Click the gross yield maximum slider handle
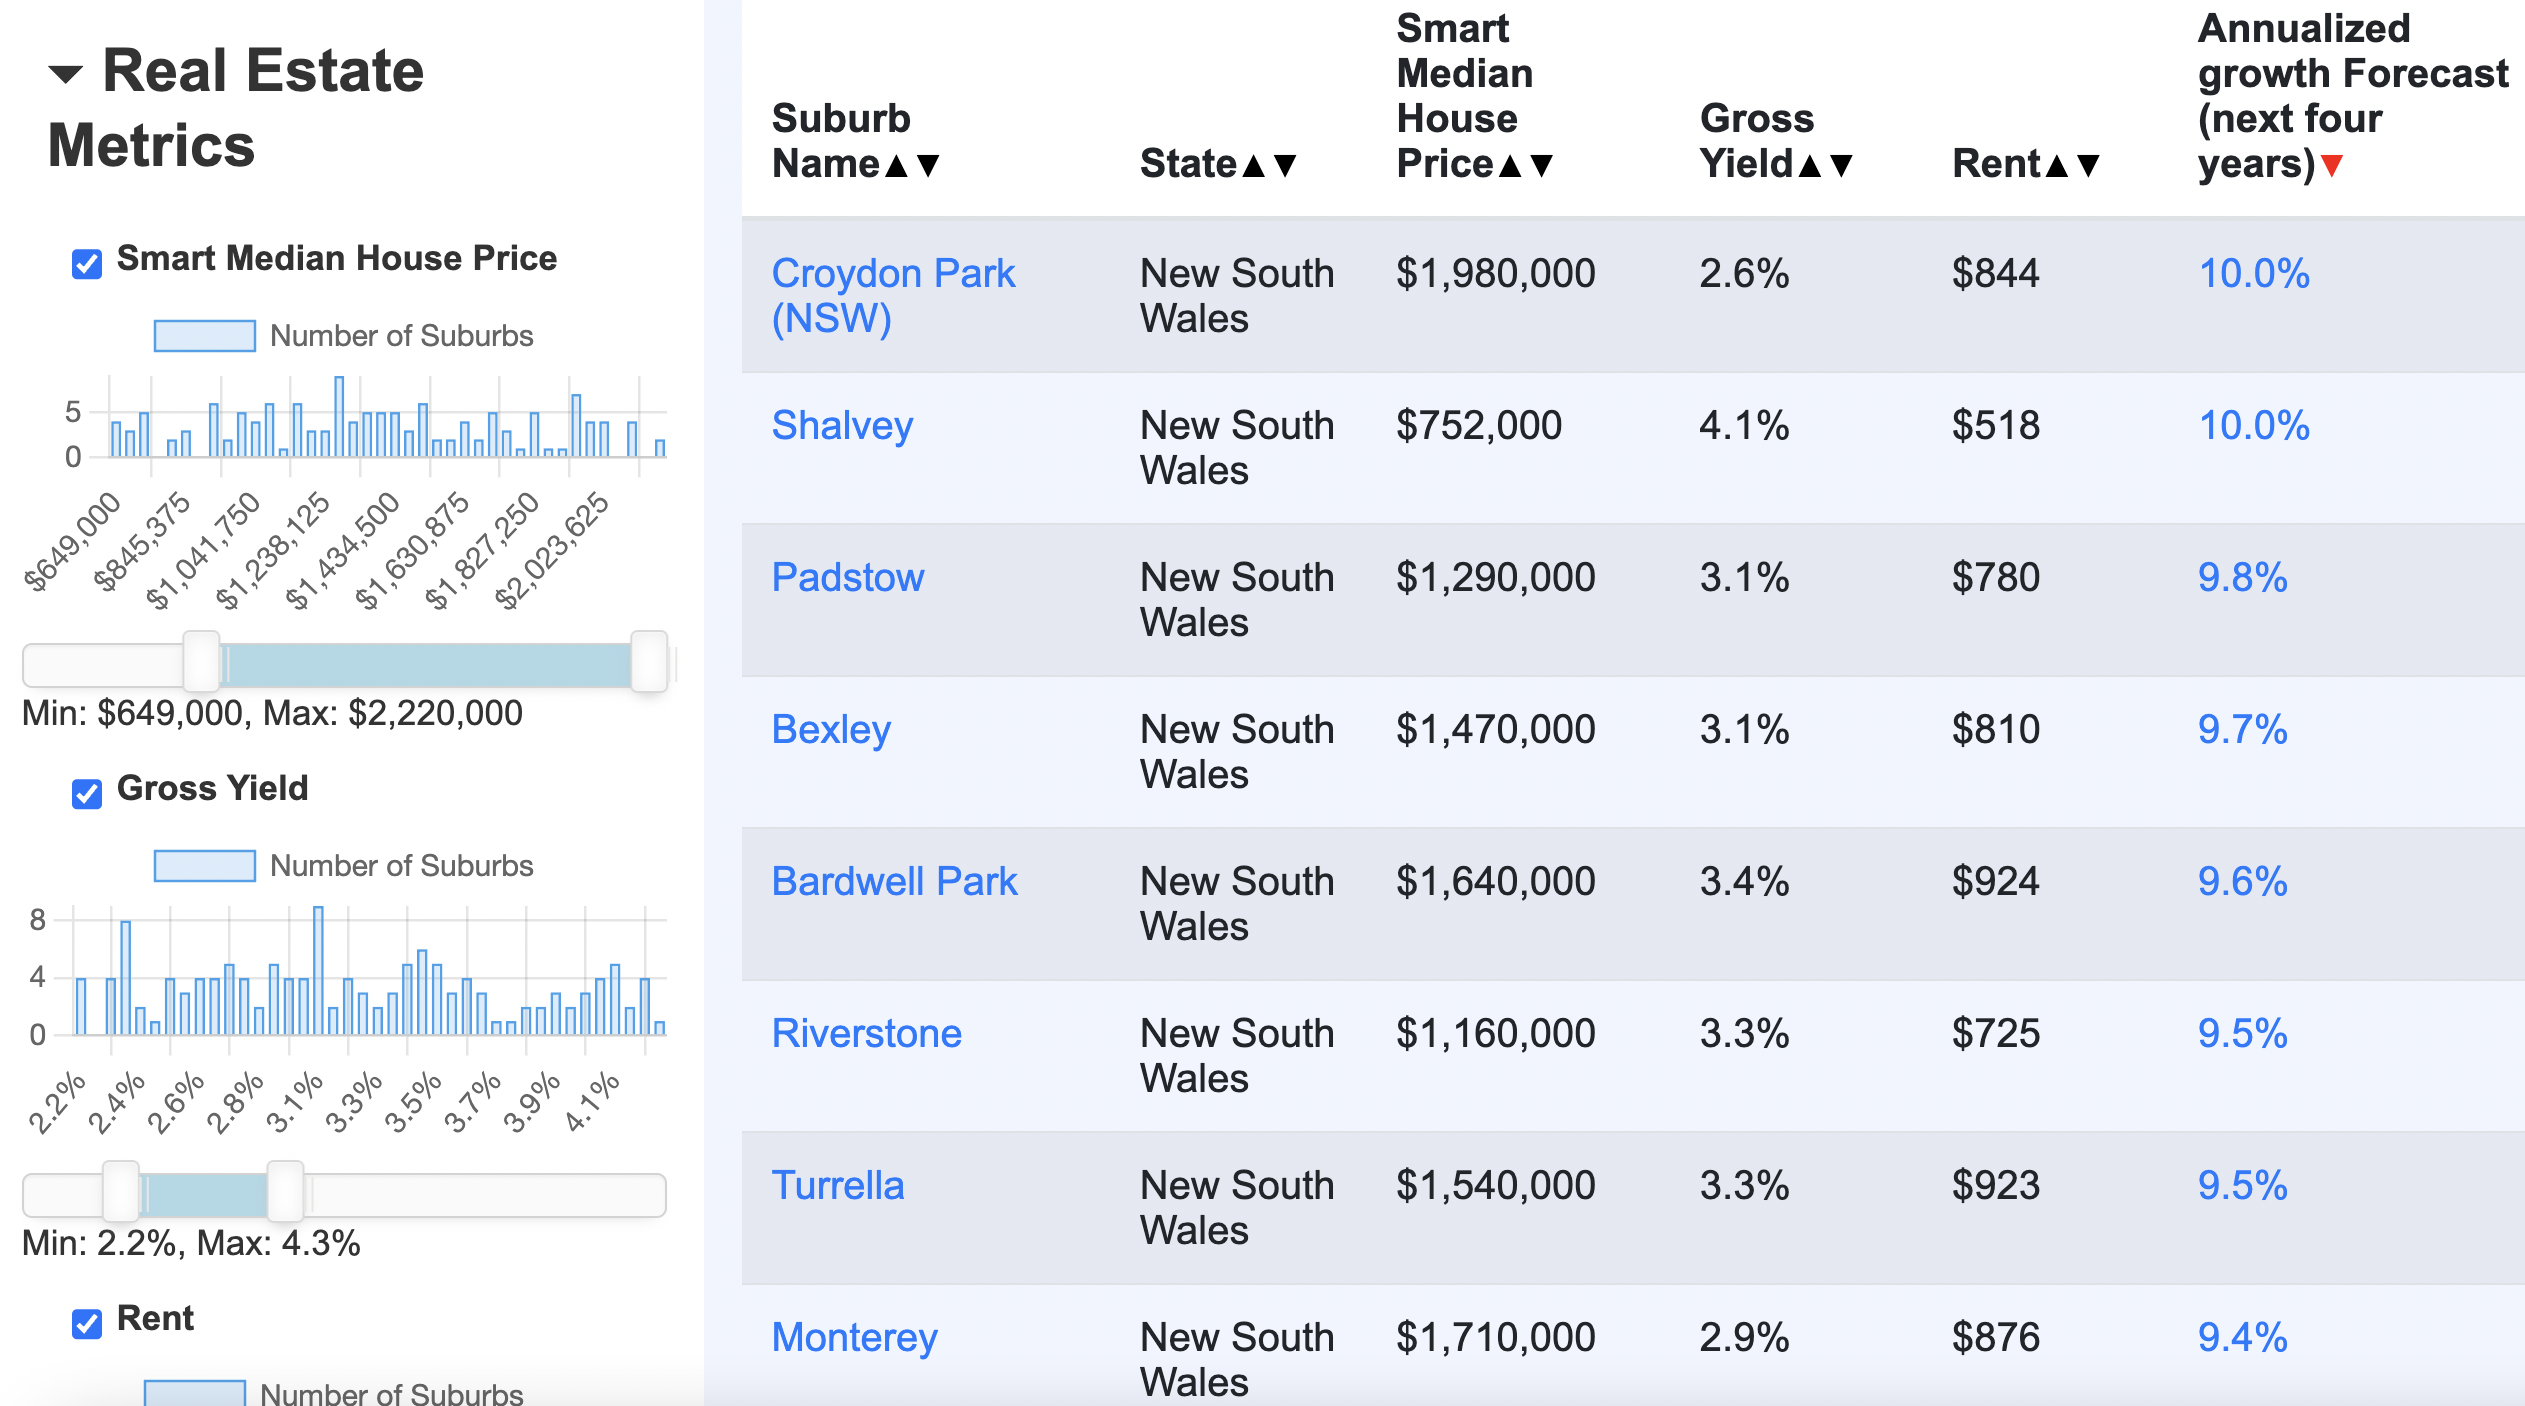The image size is (2525, 1406). pos(285,1191)
